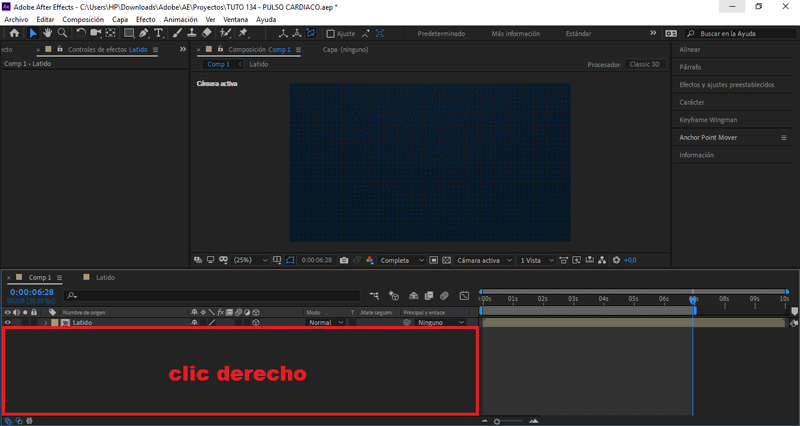Reset exposure icon in viewer footer

(616, 260)
